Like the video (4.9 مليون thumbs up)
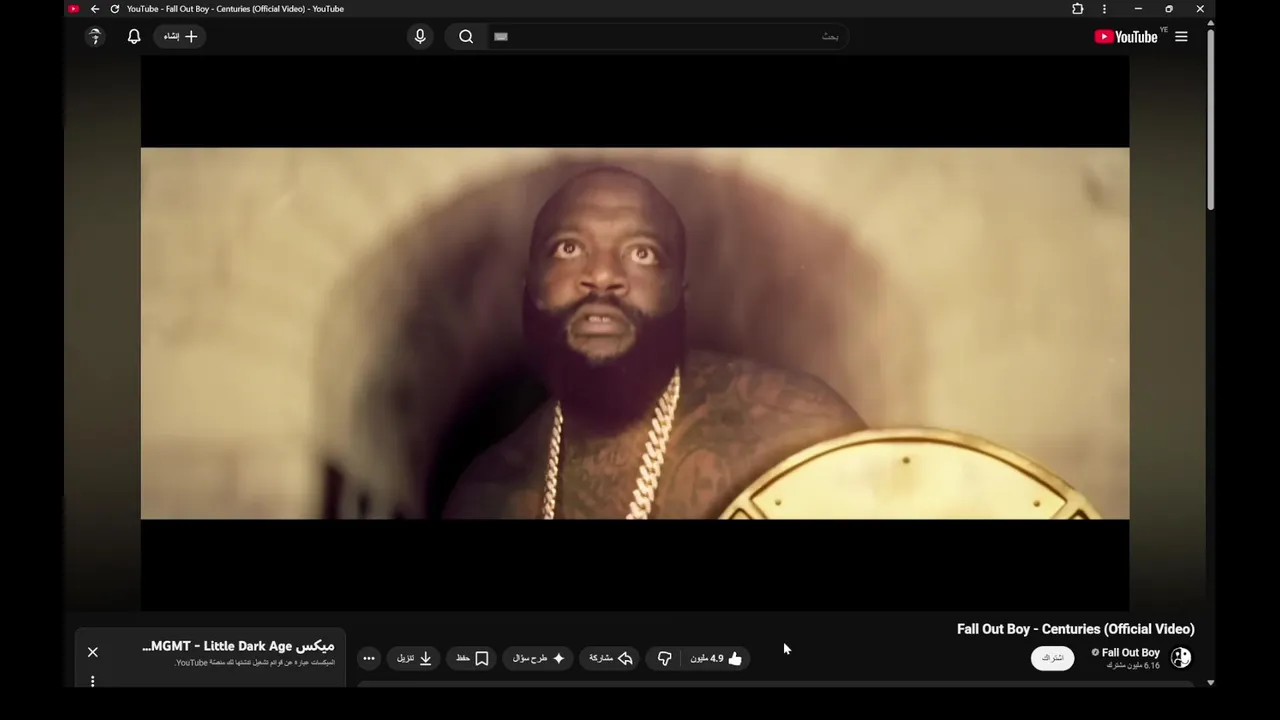The width and height of the screenshot is (1280, 720). pyautogui.click(x=717, y=658)
